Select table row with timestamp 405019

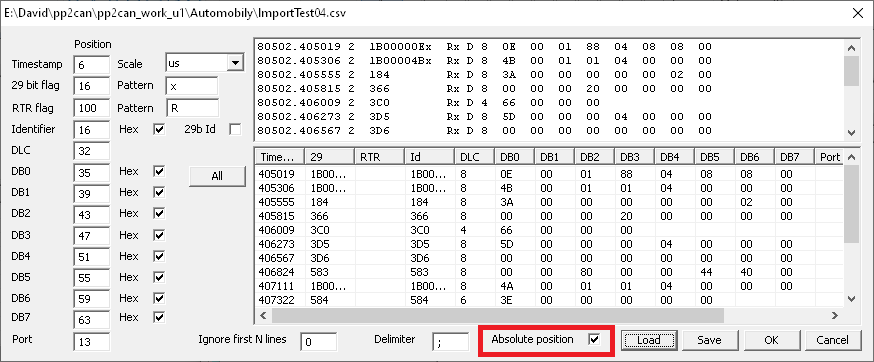click(x=550, y=173)
